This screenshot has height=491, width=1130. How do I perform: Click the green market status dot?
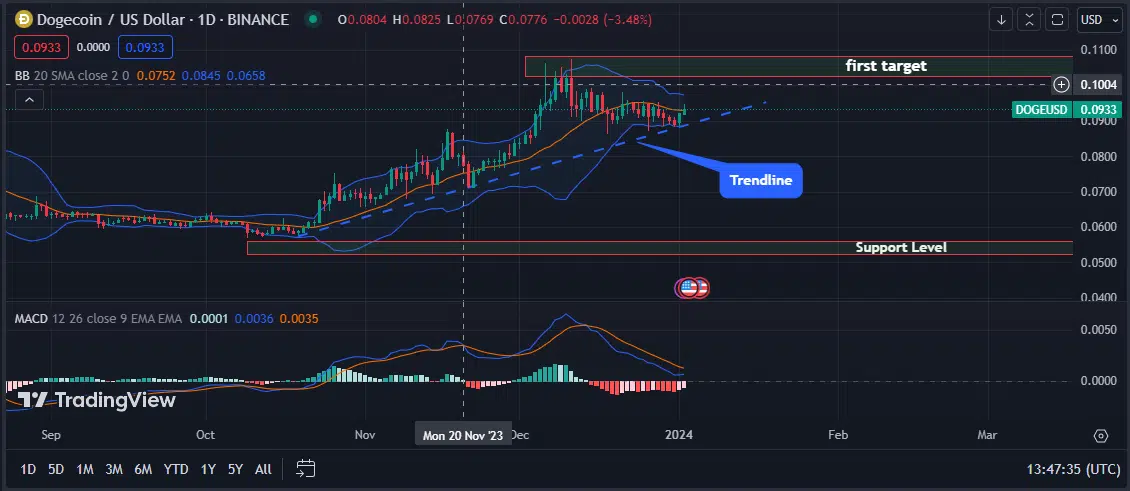click(x=312, y=19)
